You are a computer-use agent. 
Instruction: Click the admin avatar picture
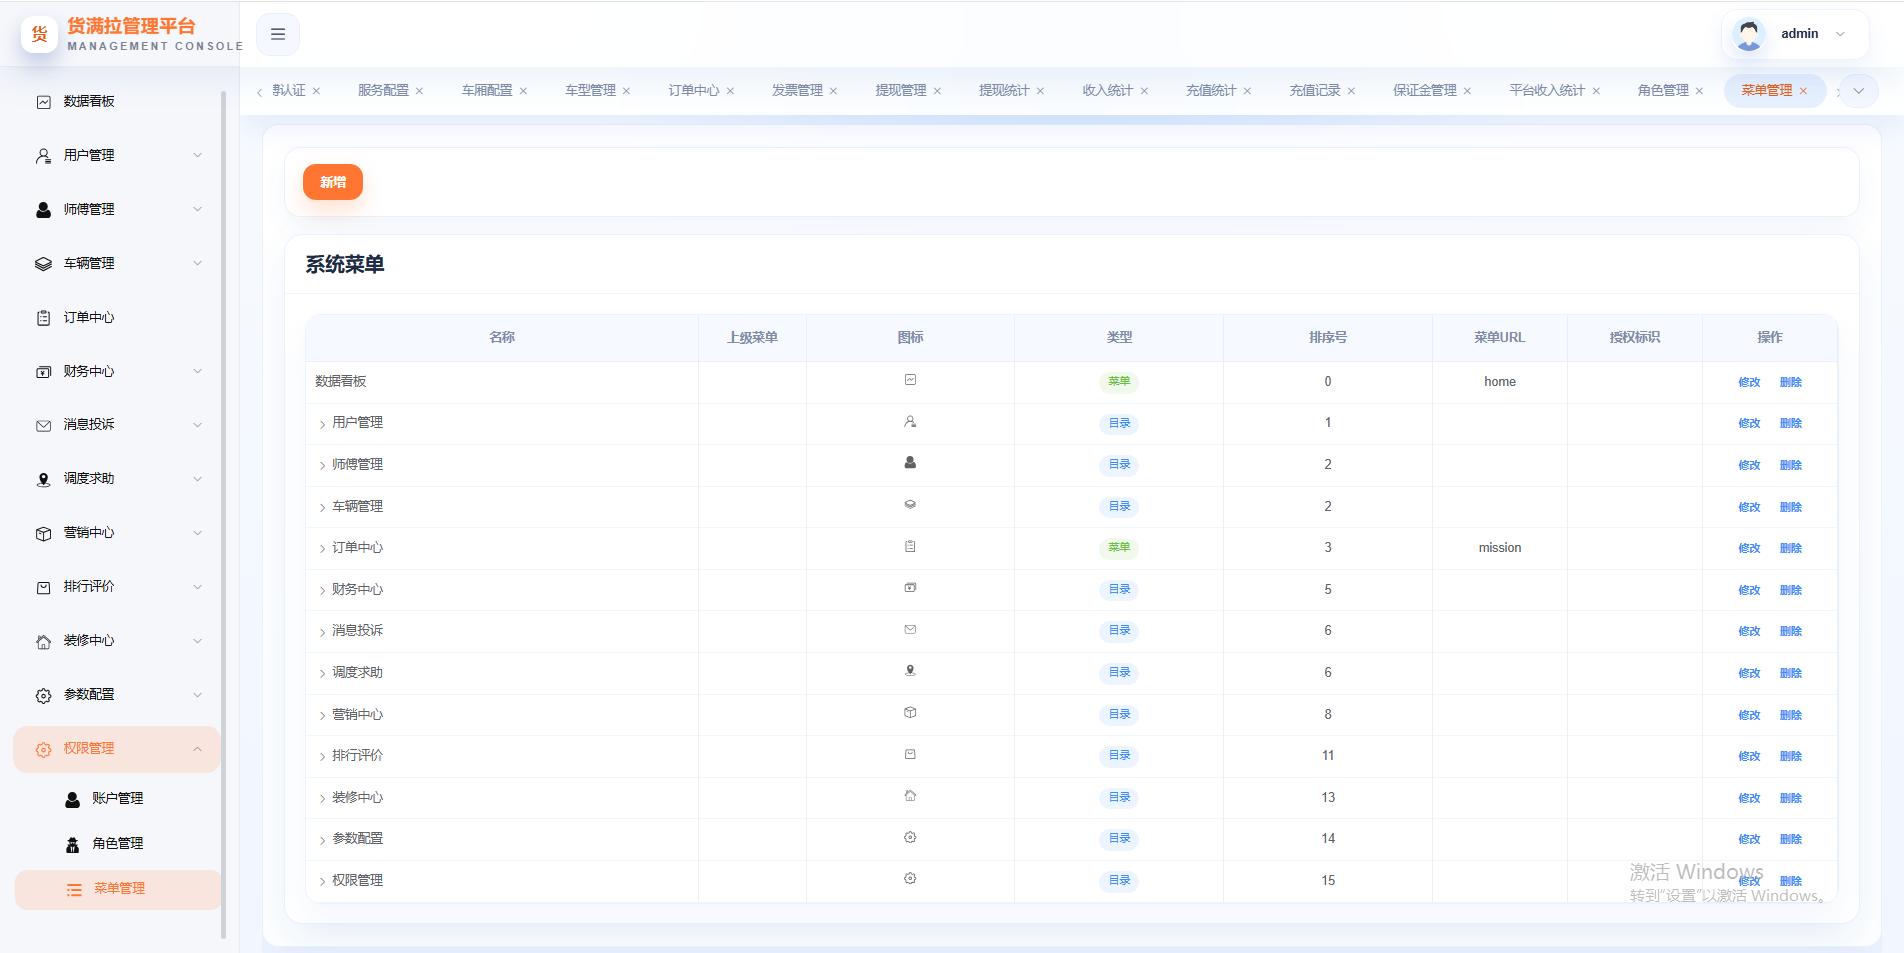[x=1749, y=34]
